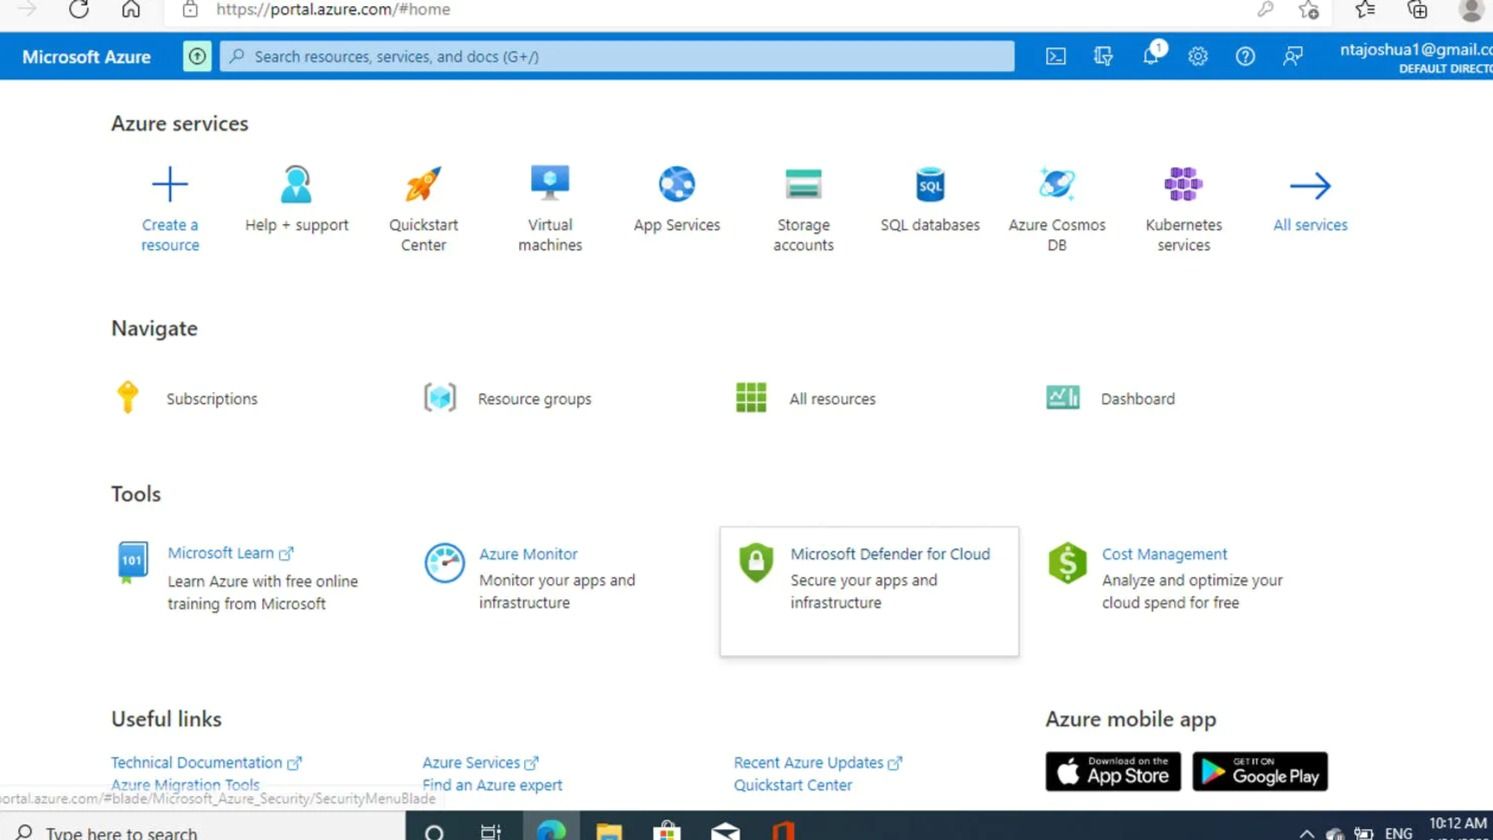Open Directories and subscriptions filter icon
Image resolution: width=1493 pixels, height=840 pixels.
tap(1103, 57)
